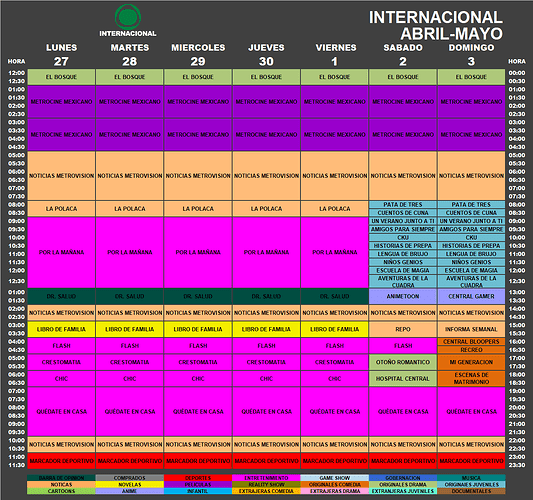Click the Cartoons legend swatch
The height and width of the screenshot is (500, 533).
pos(61,491)
